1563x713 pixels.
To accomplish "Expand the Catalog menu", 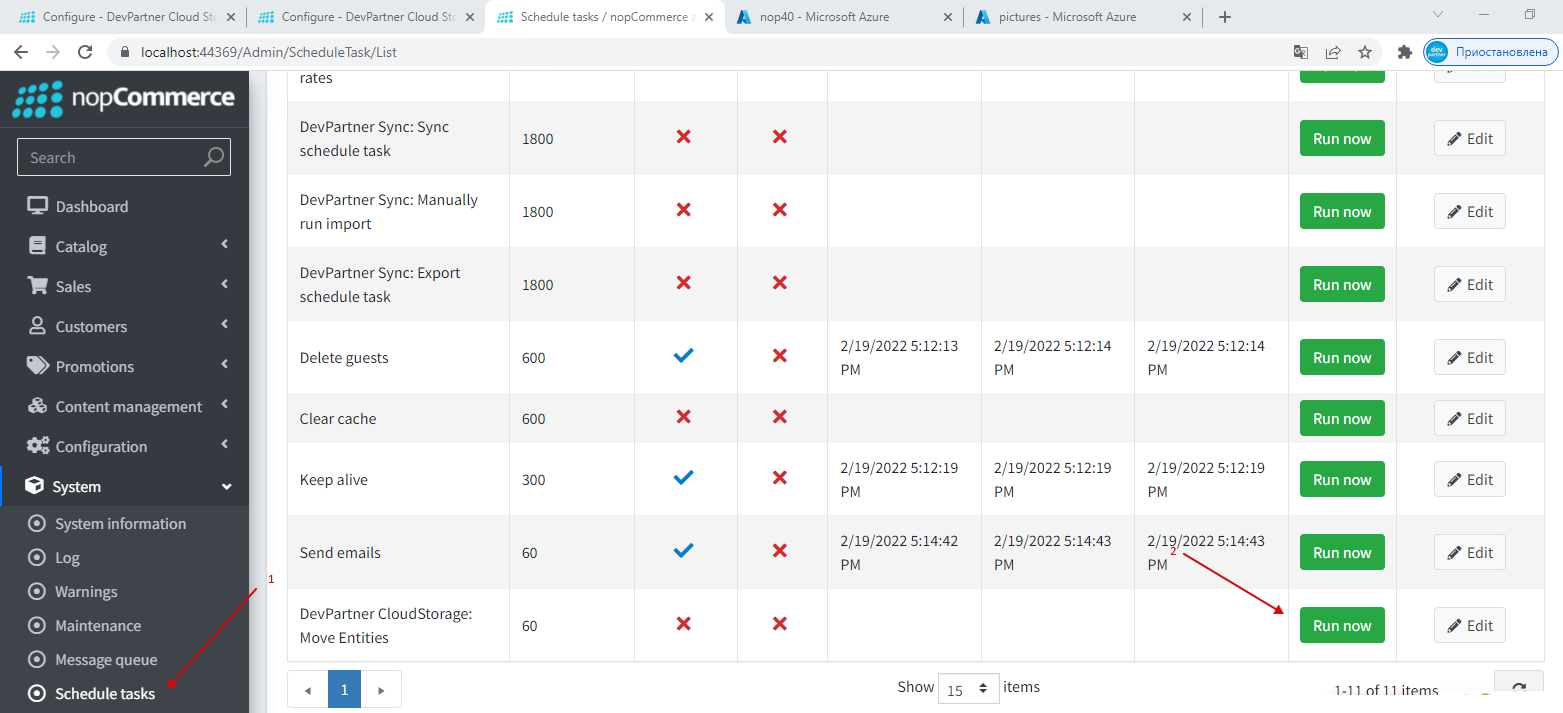I will coord(124,246).
